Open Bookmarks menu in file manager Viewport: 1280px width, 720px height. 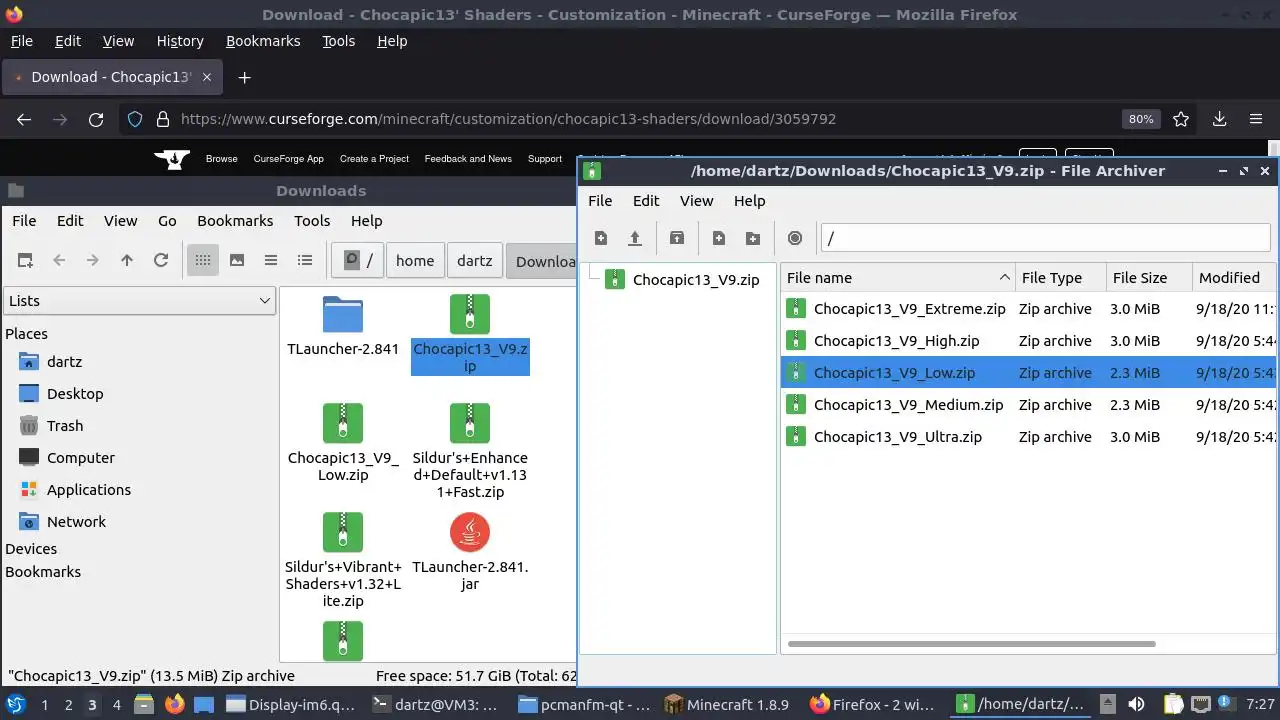pyautogui.click(x=235, y=221)
